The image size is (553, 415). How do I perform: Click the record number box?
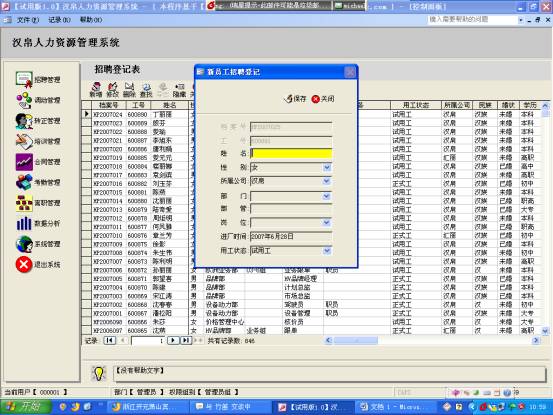148,341
